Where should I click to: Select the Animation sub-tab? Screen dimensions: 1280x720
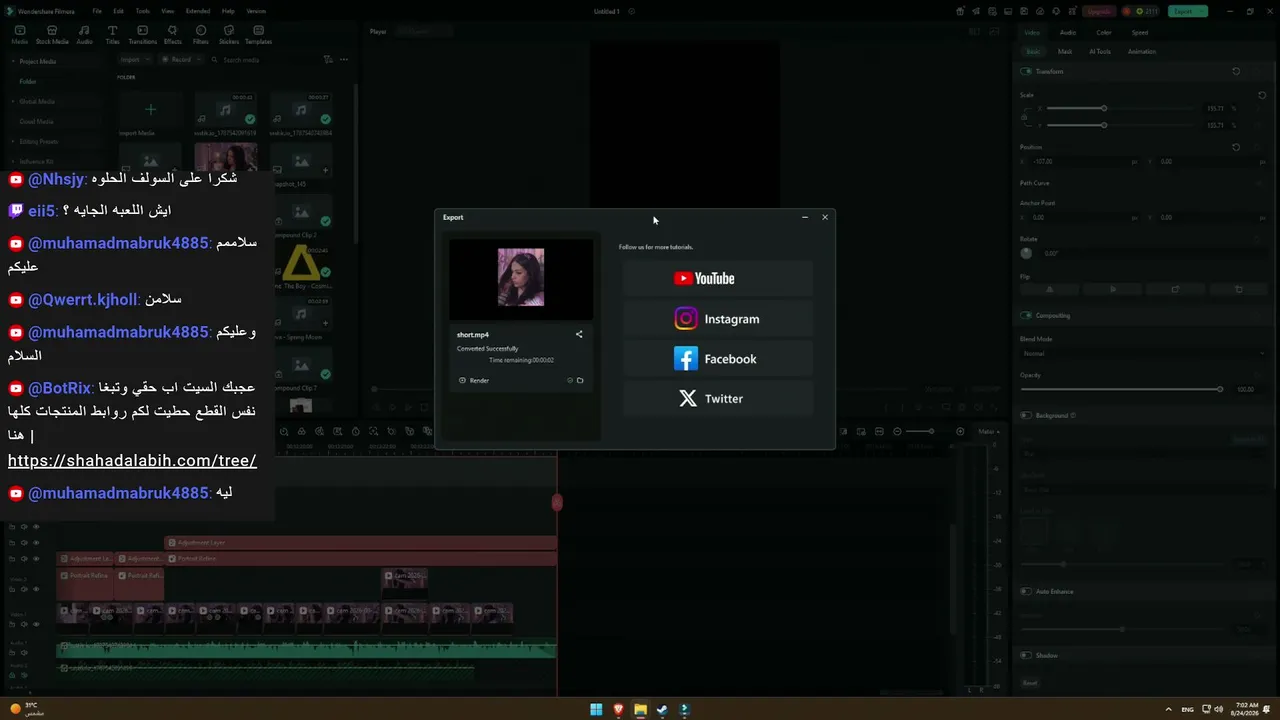point(1142,51)
